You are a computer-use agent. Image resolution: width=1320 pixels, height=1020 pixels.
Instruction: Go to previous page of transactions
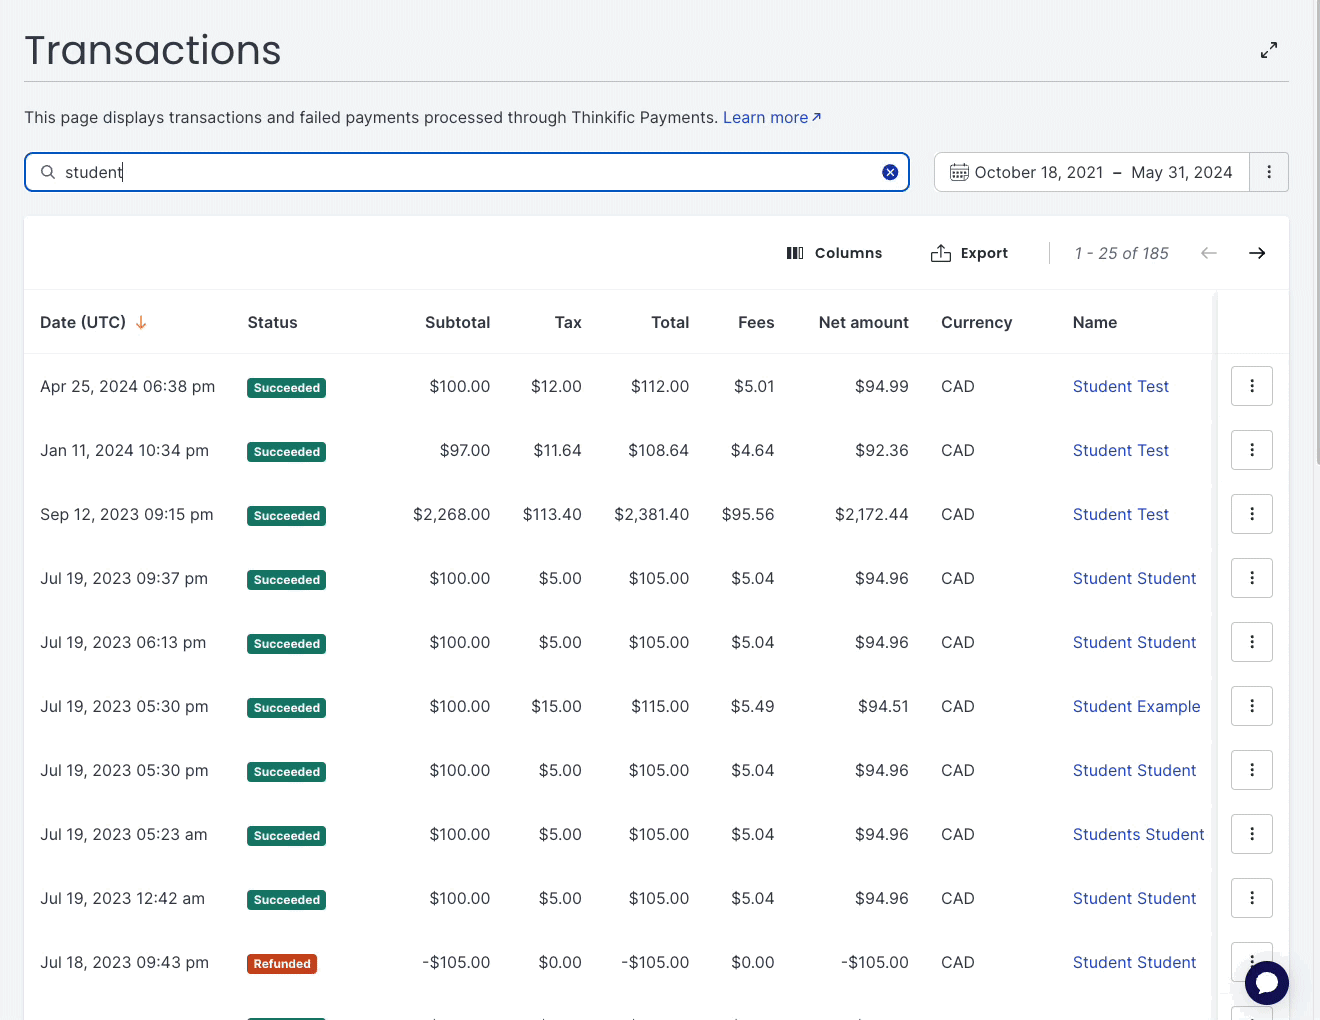tap(1208, 253)
